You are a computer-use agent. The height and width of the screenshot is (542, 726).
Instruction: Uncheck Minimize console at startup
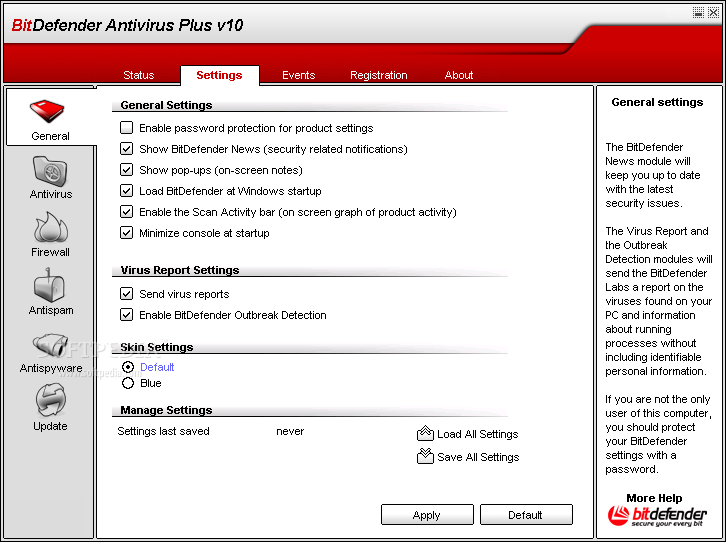(x=126, y=232)
